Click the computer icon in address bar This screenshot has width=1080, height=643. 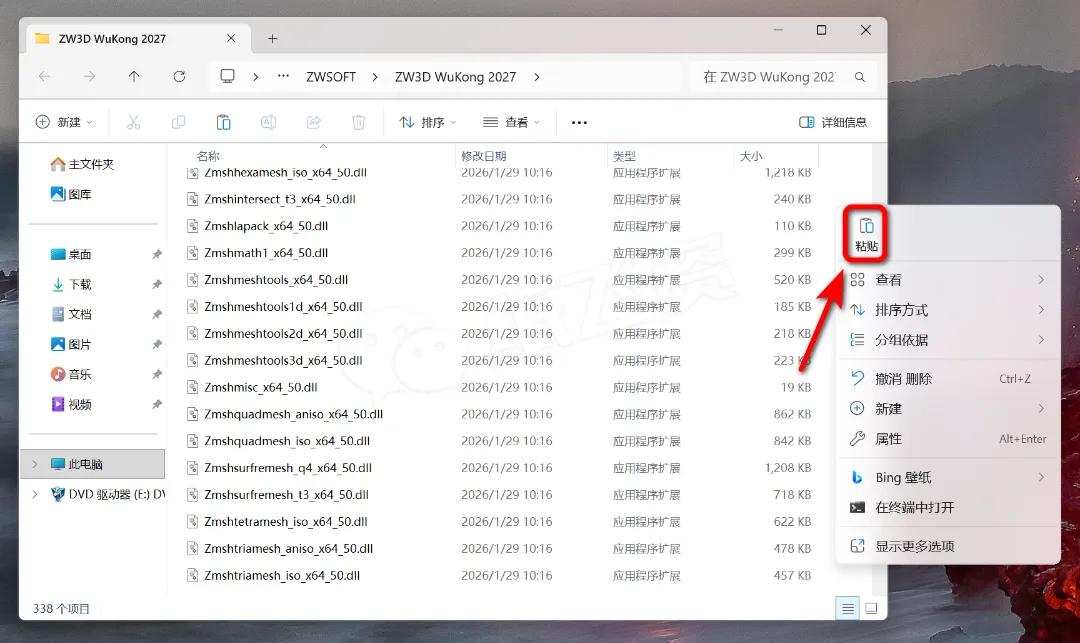(227, 76)
